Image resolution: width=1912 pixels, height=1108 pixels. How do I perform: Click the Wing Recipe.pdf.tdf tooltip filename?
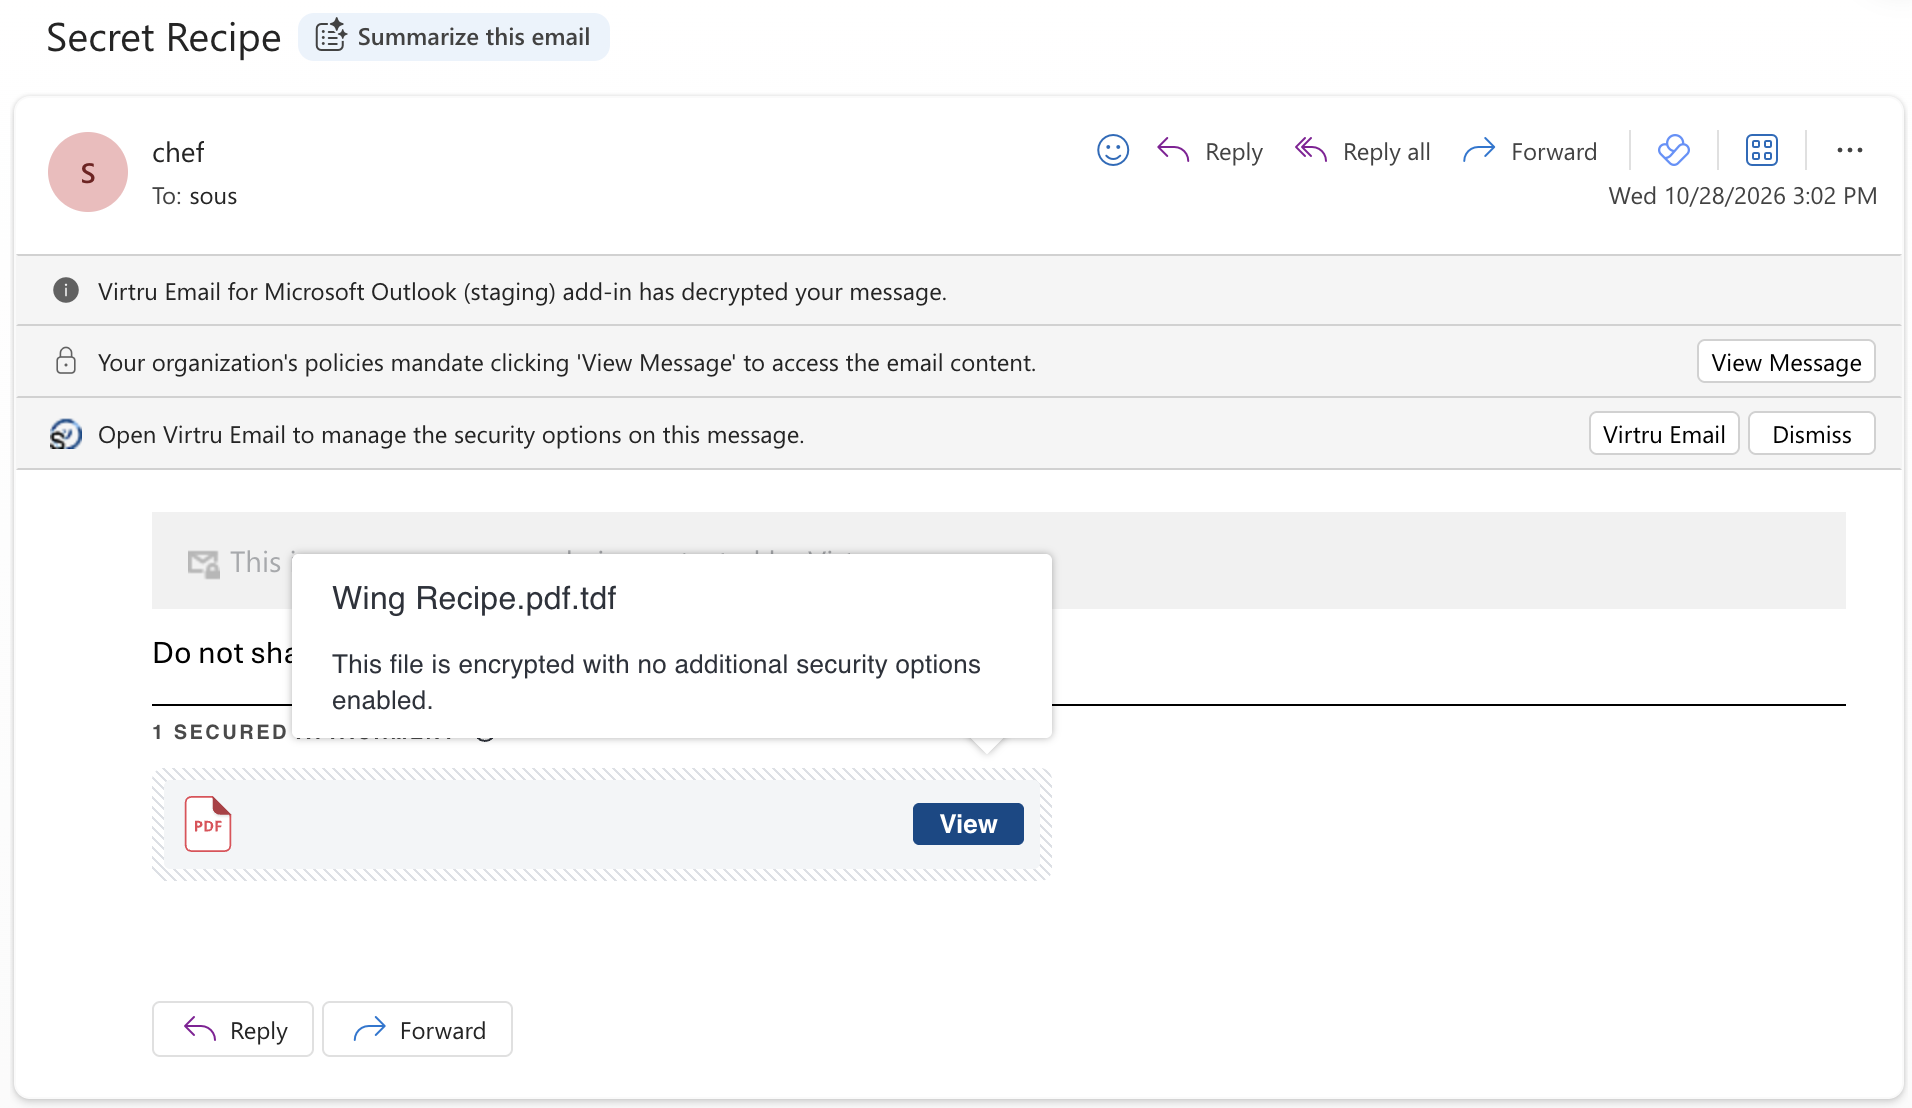tap(474, 598)
